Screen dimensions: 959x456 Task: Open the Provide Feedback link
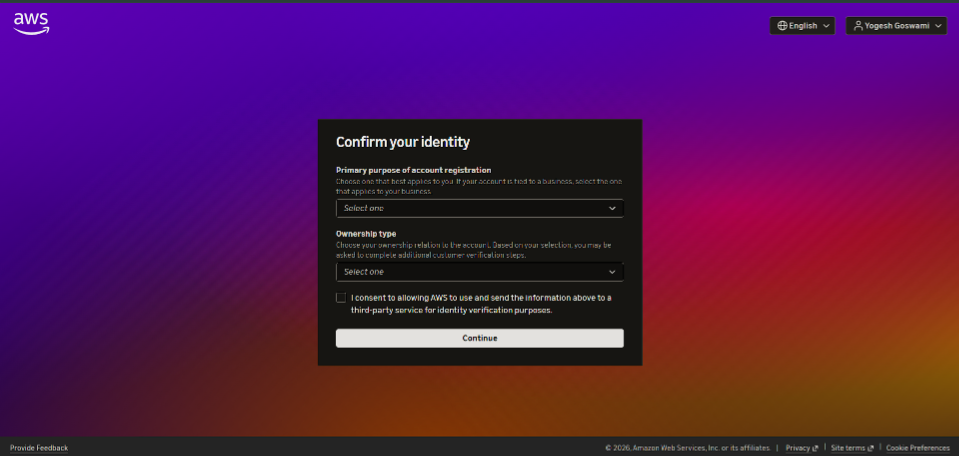(x=39, y=448)
